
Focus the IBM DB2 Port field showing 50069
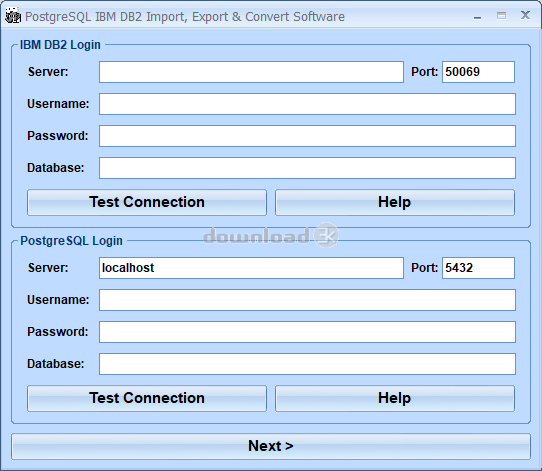coord(478,72)
